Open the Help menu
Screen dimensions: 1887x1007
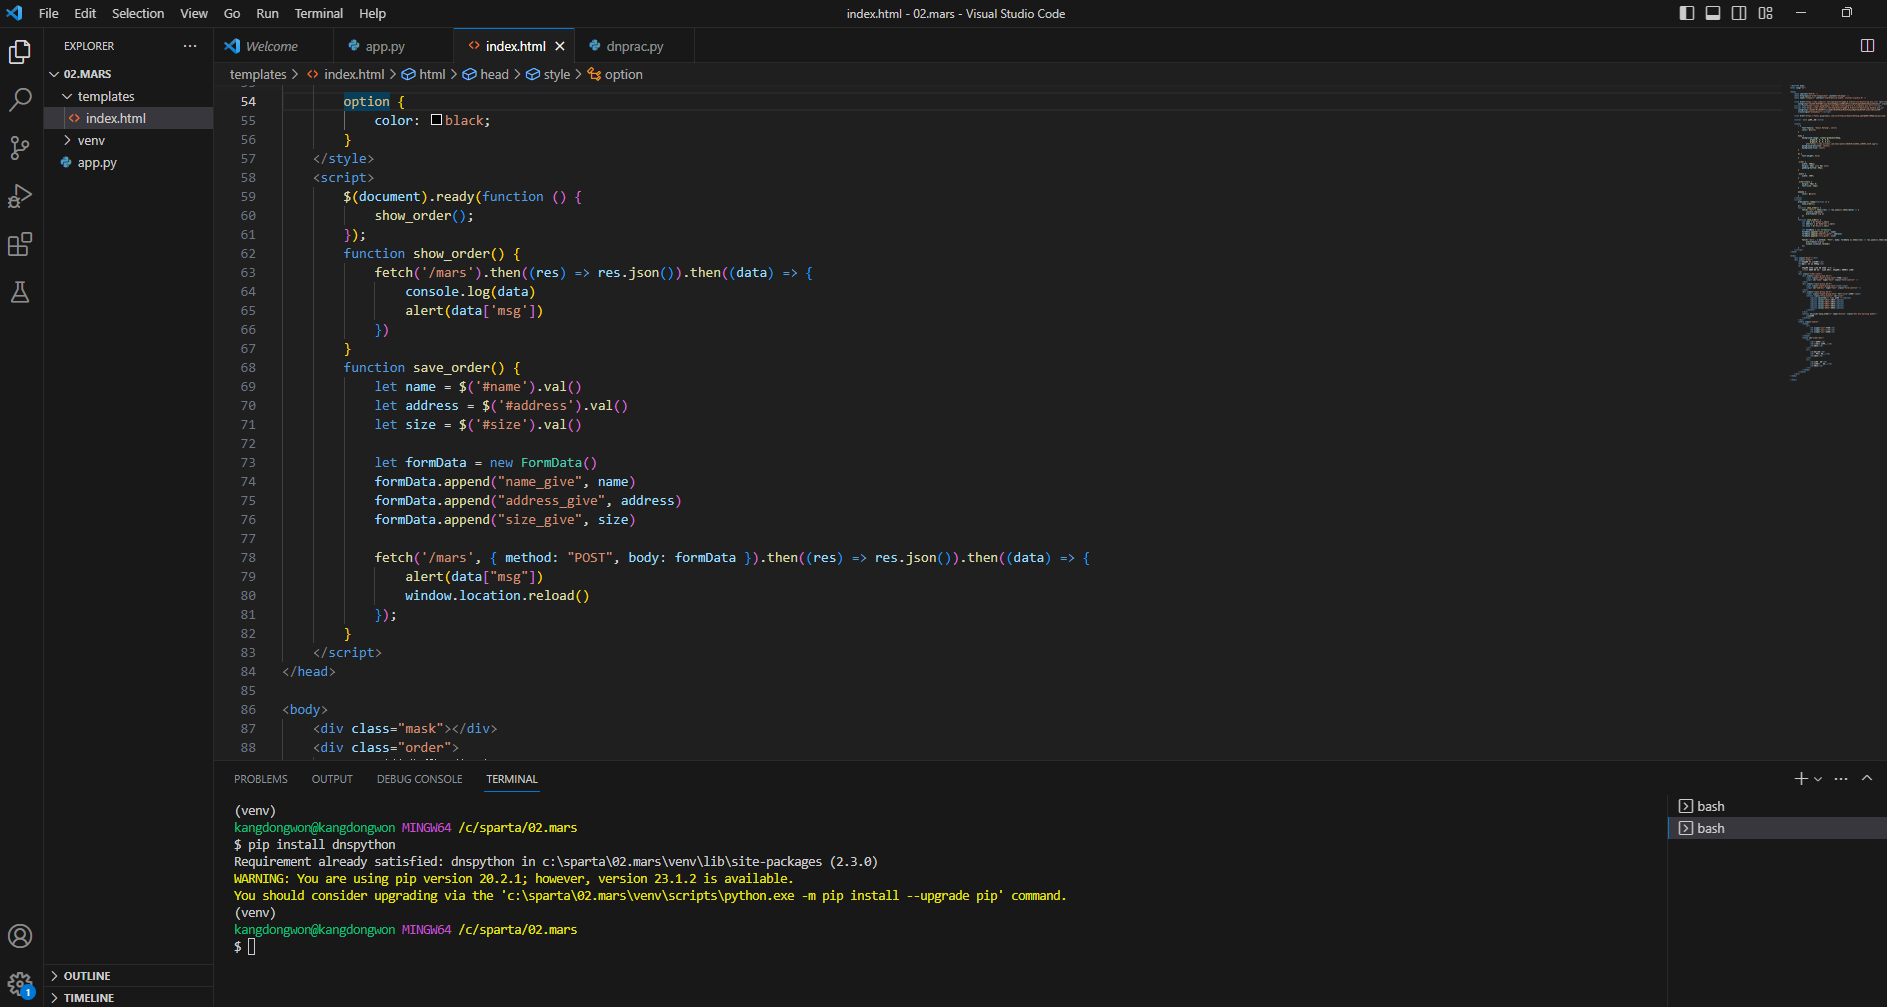point(373,13)
